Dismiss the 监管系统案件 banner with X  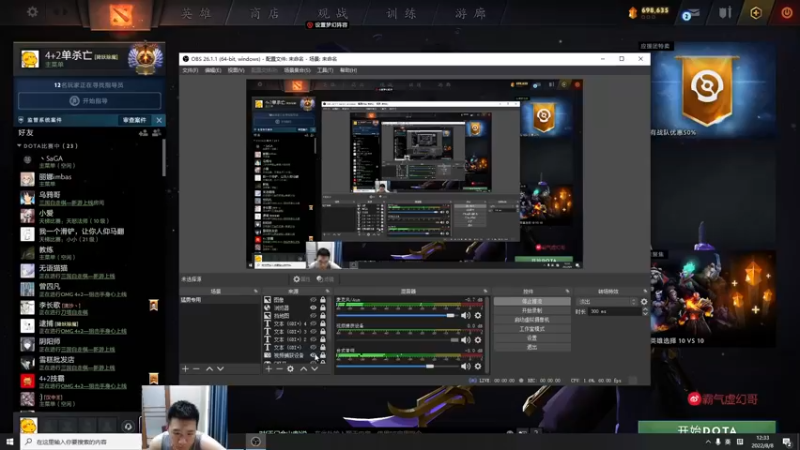click(159, 120)
